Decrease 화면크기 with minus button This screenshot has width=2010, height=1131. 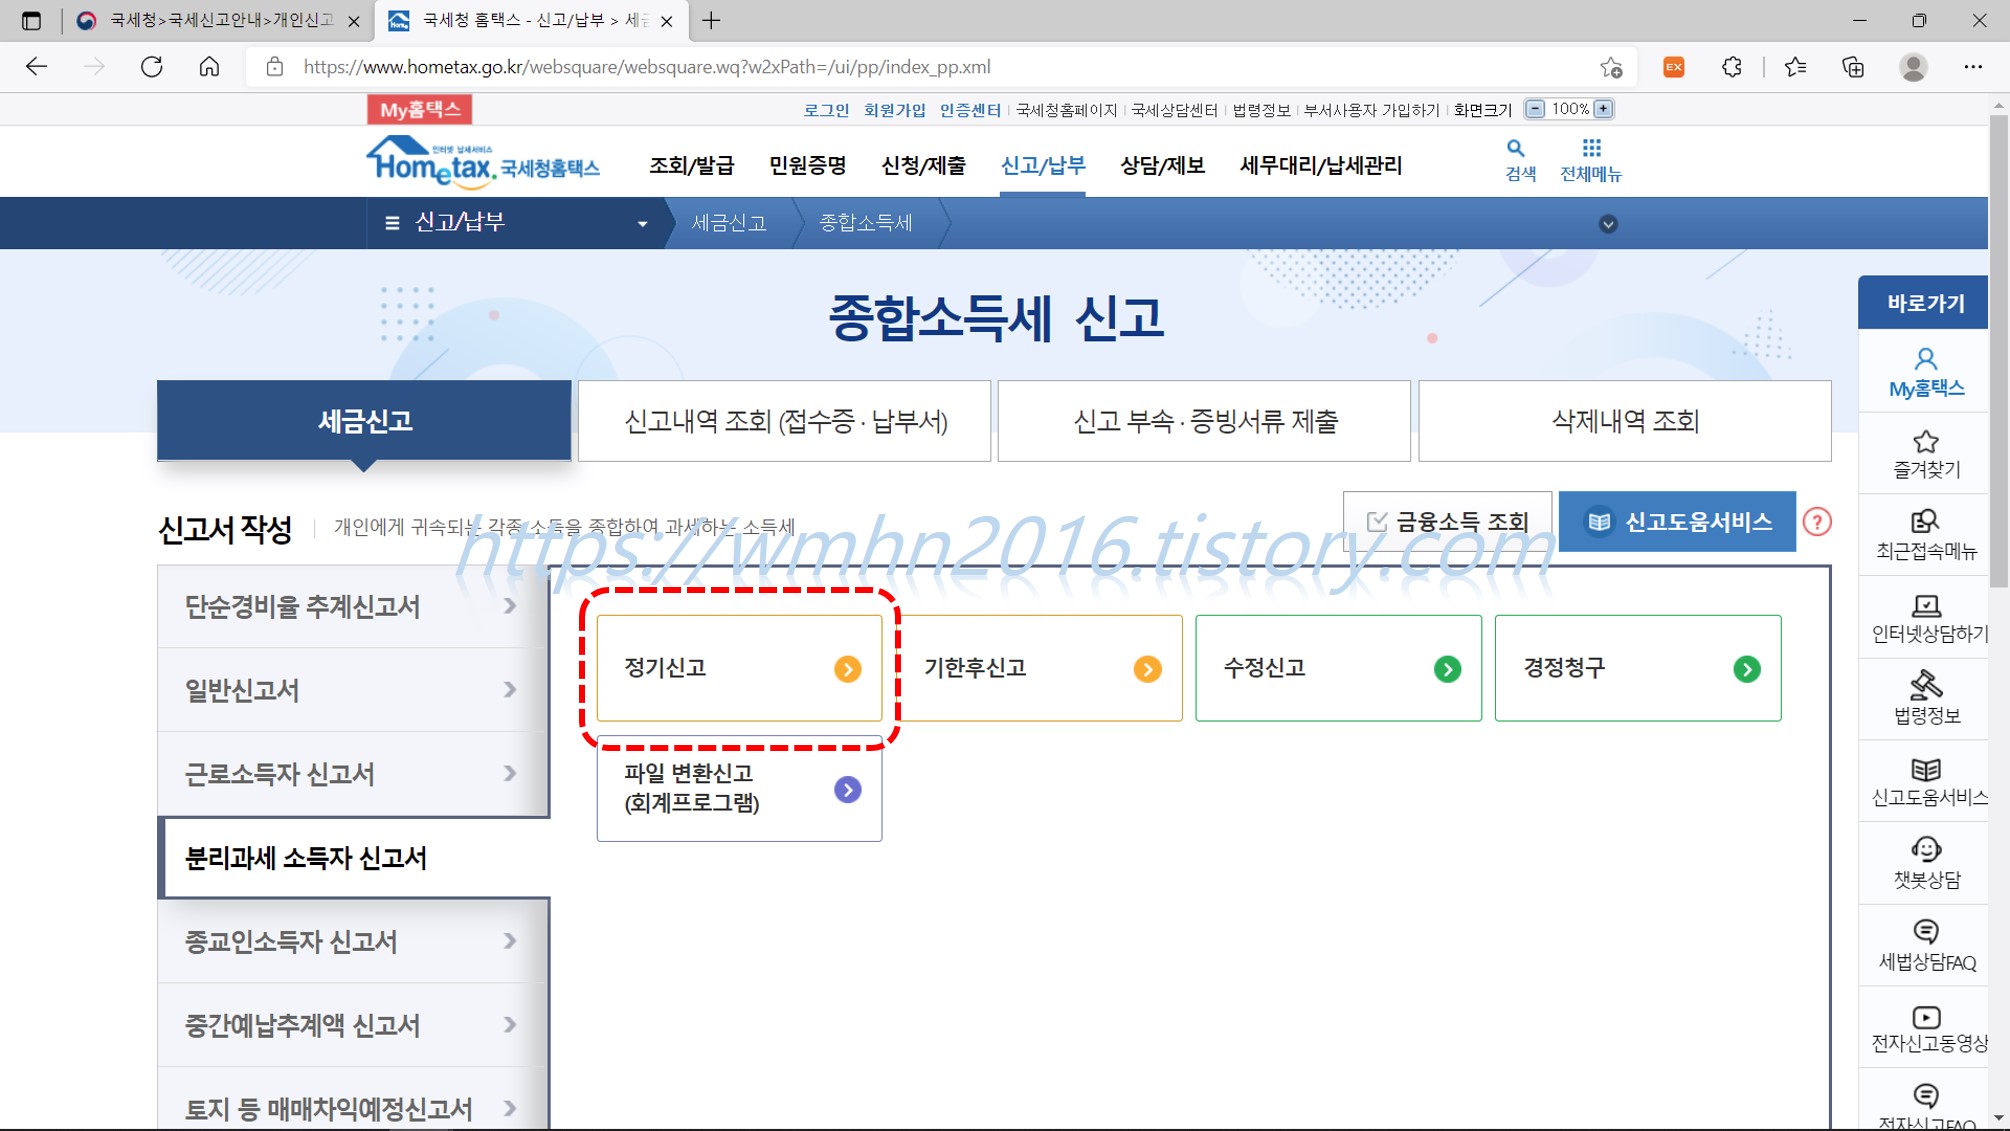click(x=1535, y=109)
